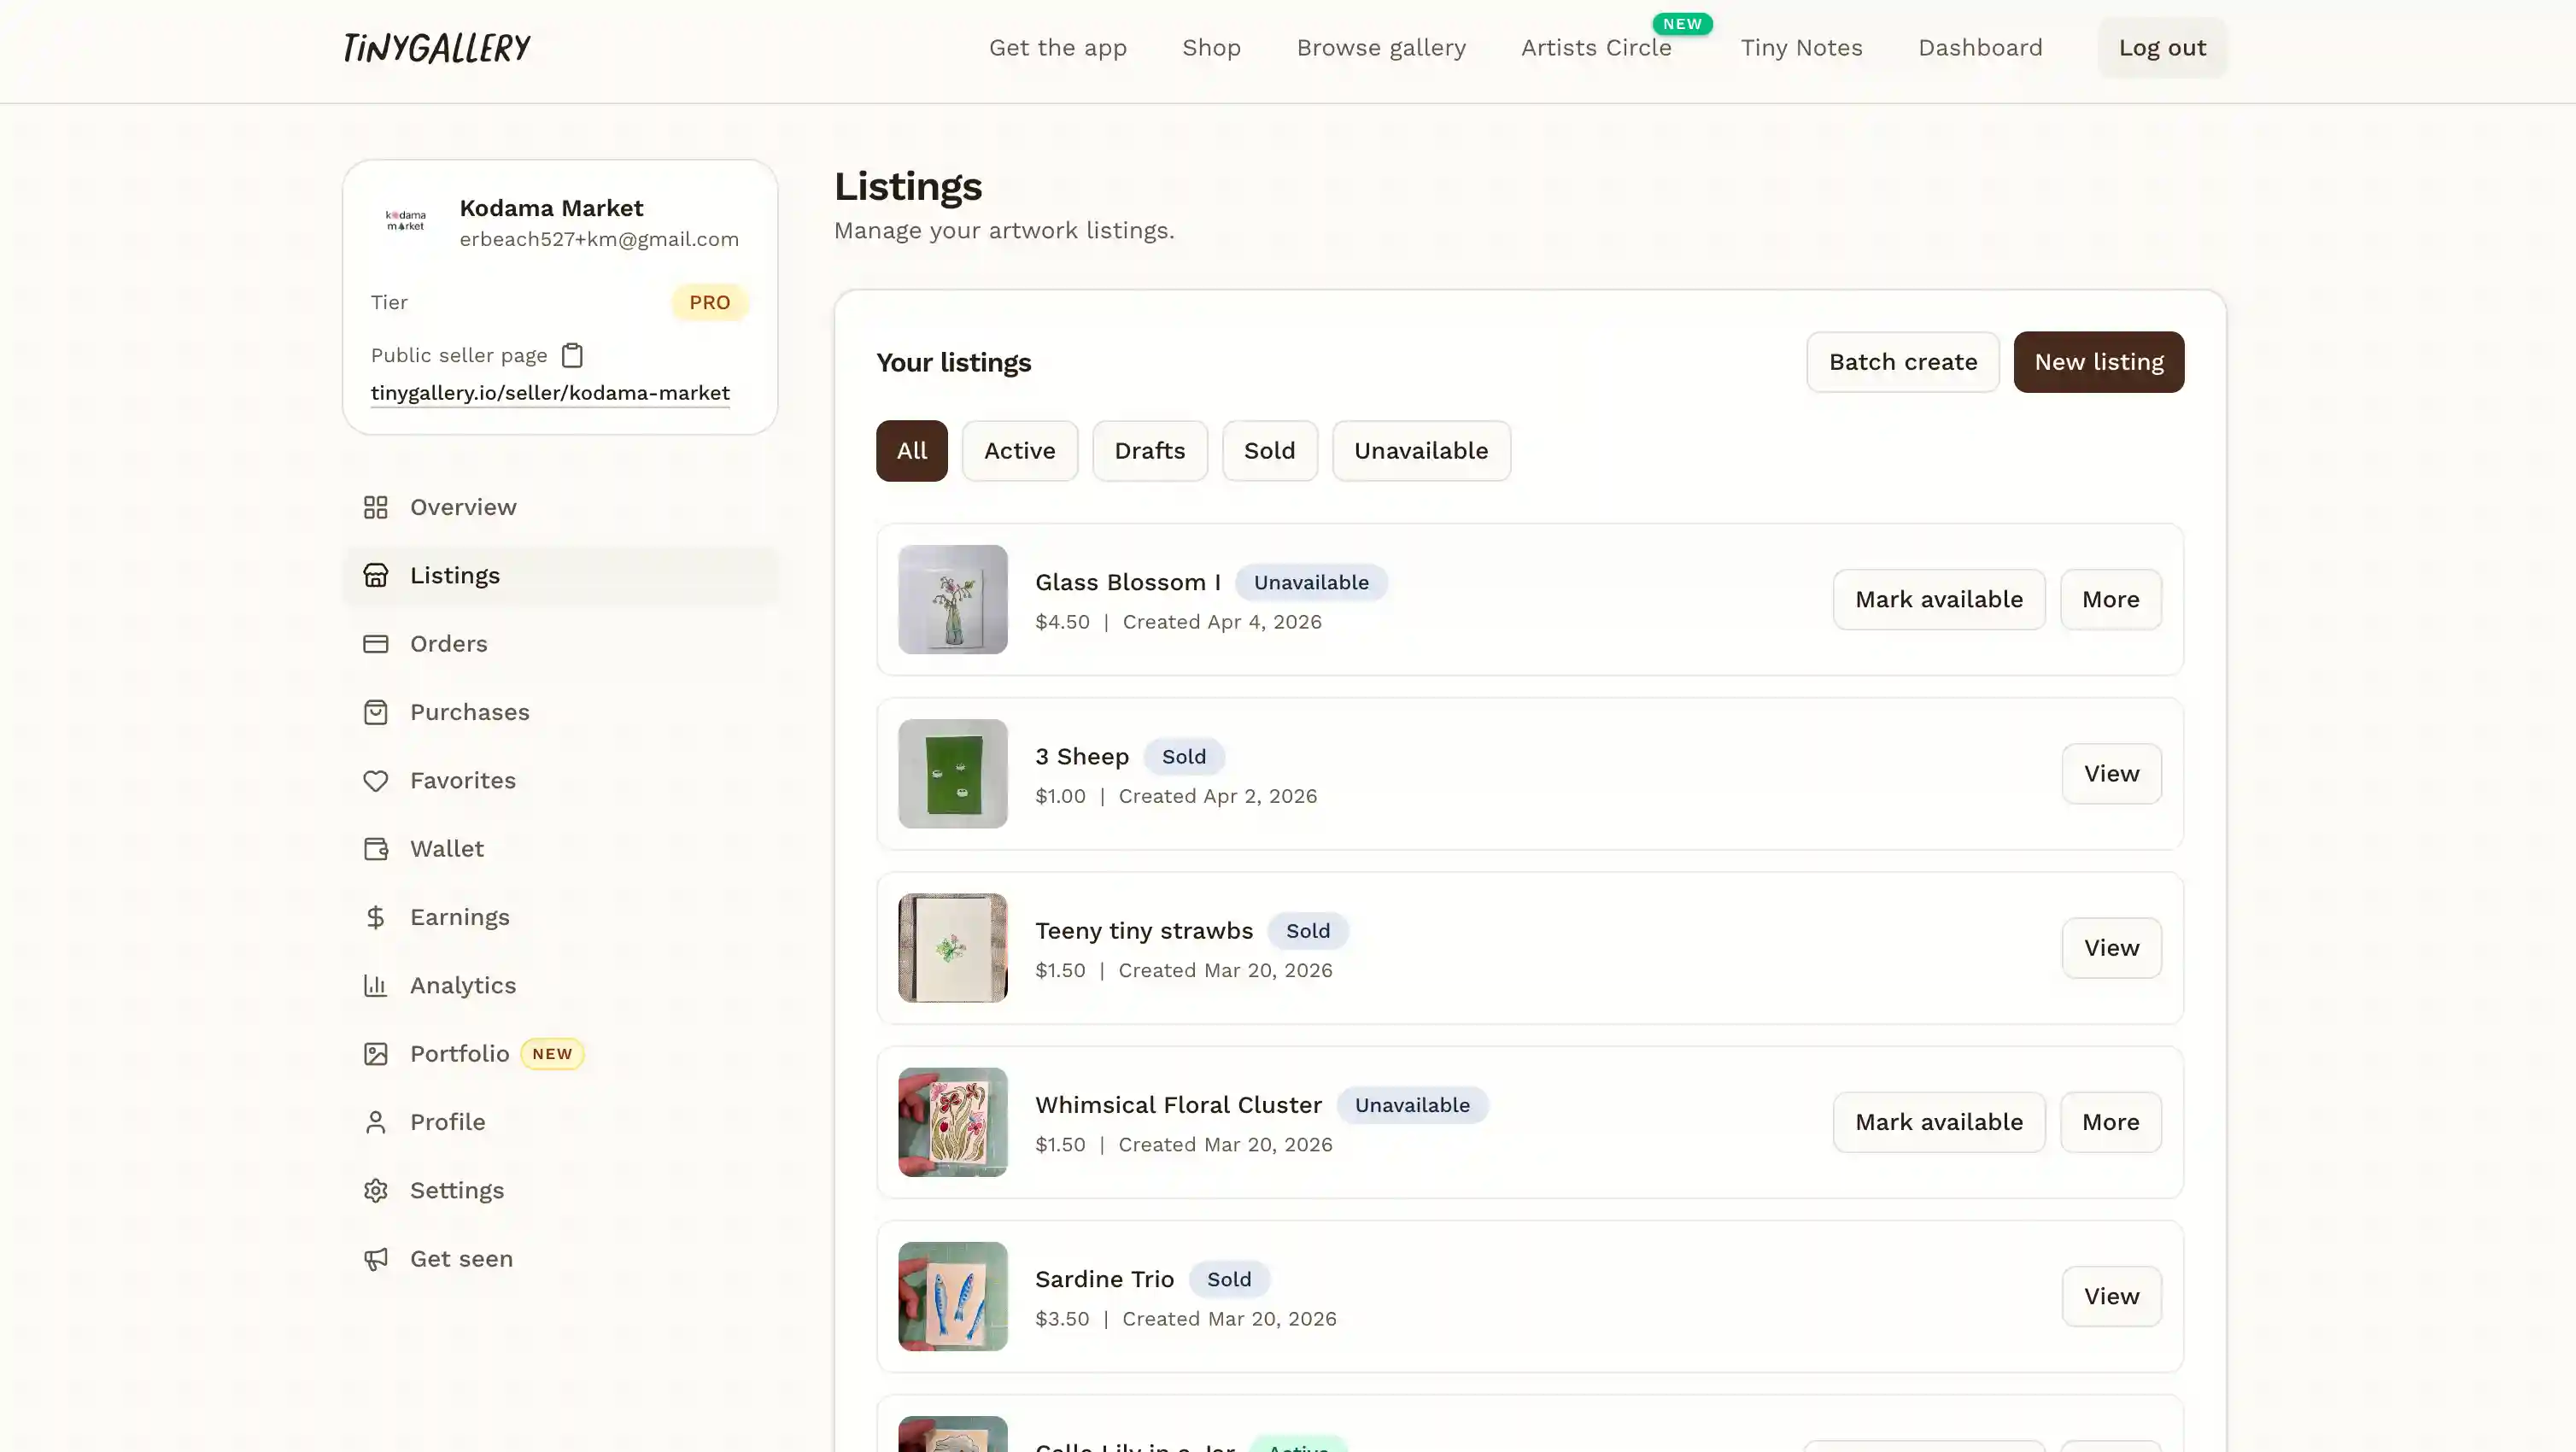View the 3 Sheep listing

[2111, 773]
